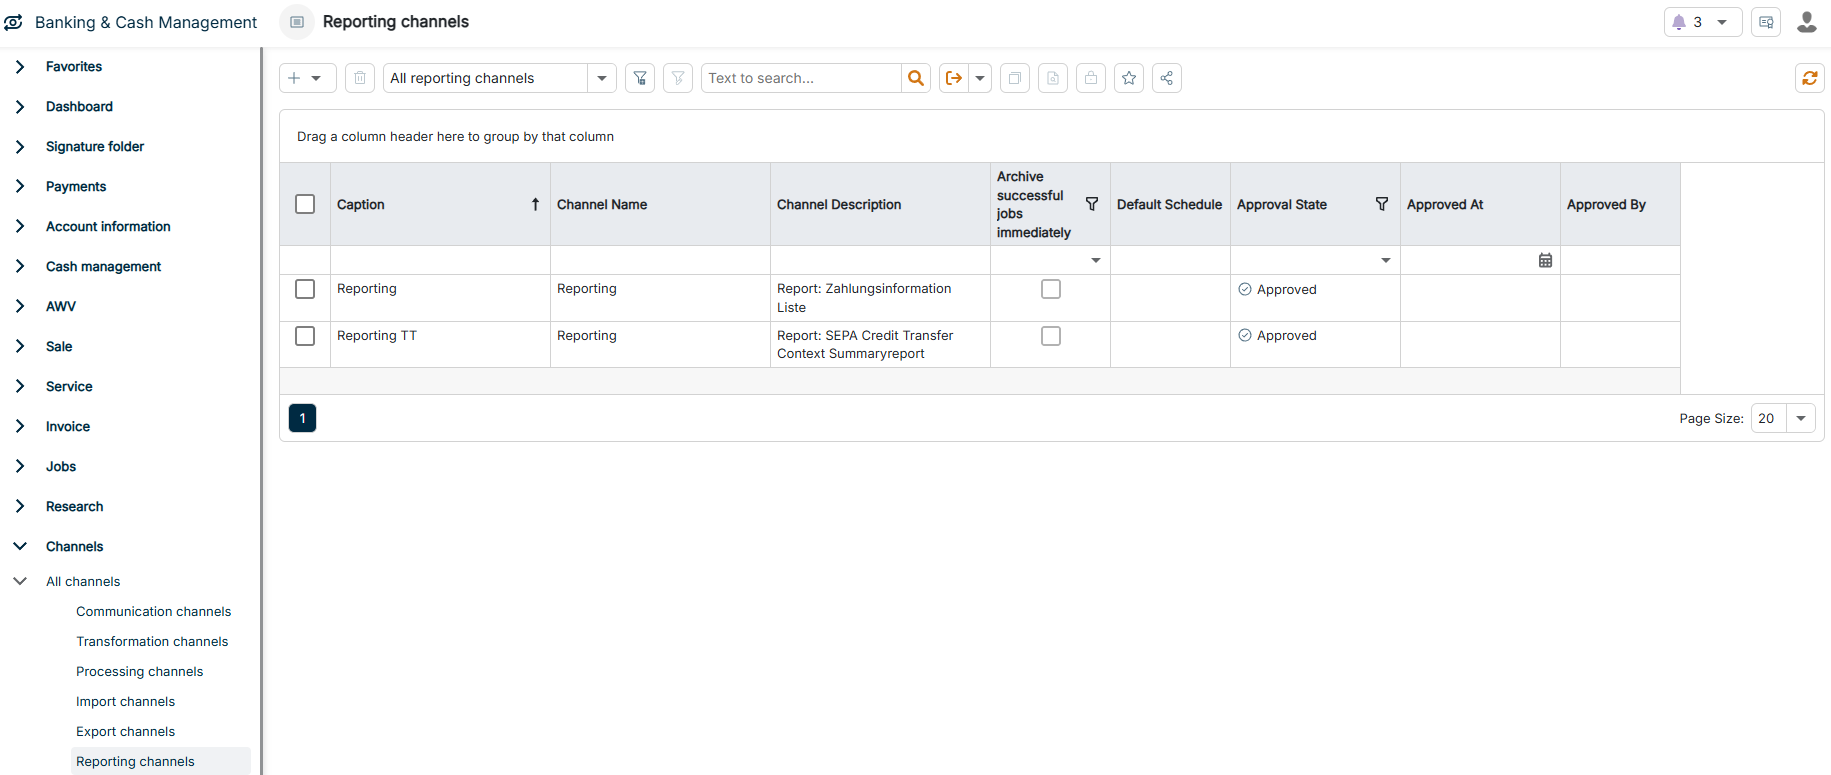The image size is (1831, 775).
Task: Click the Banking & Cash Management logo icon
Action: pyautogui.click(x=14, y=22)
